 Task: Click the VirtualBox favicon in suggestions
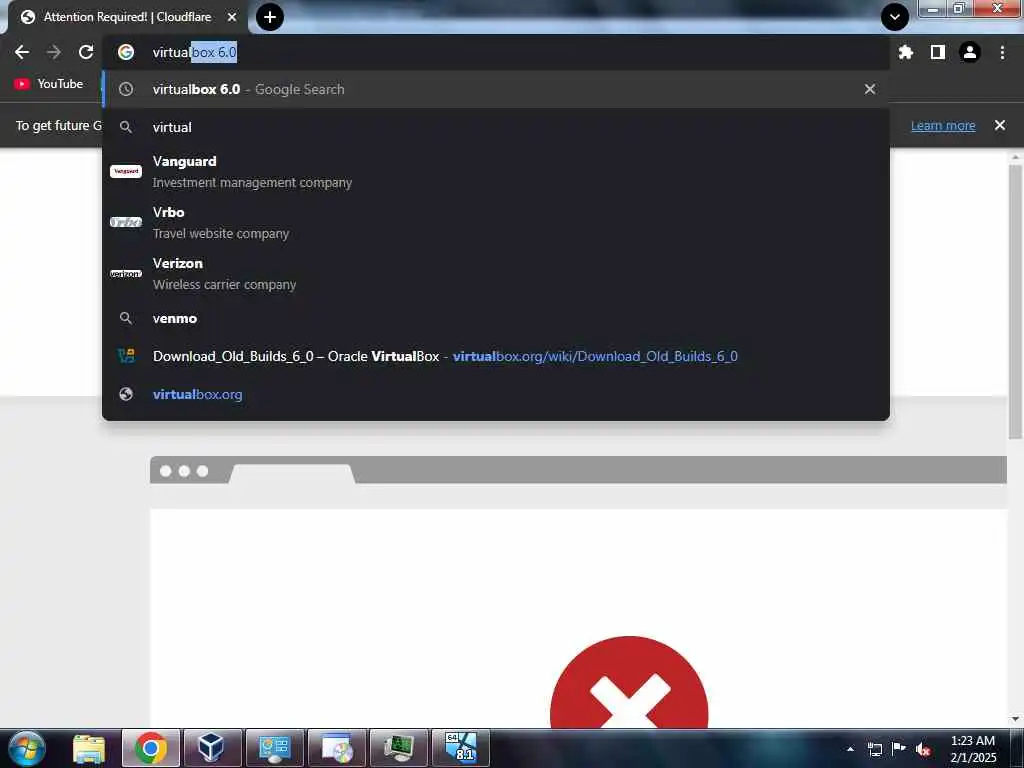tap(126, 356)
